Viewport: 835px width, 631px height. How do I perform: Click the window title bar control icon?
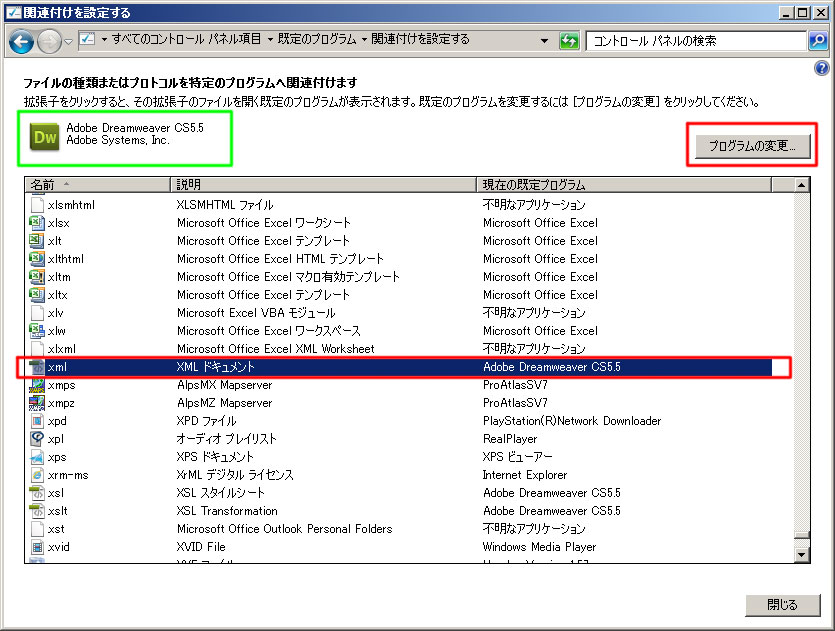point(13,12)
